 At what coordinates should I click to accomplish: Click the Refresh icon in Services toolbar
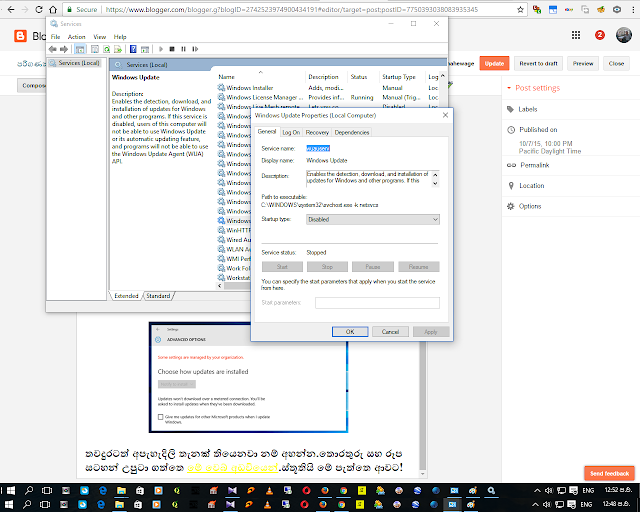click(x=107, y=49)
